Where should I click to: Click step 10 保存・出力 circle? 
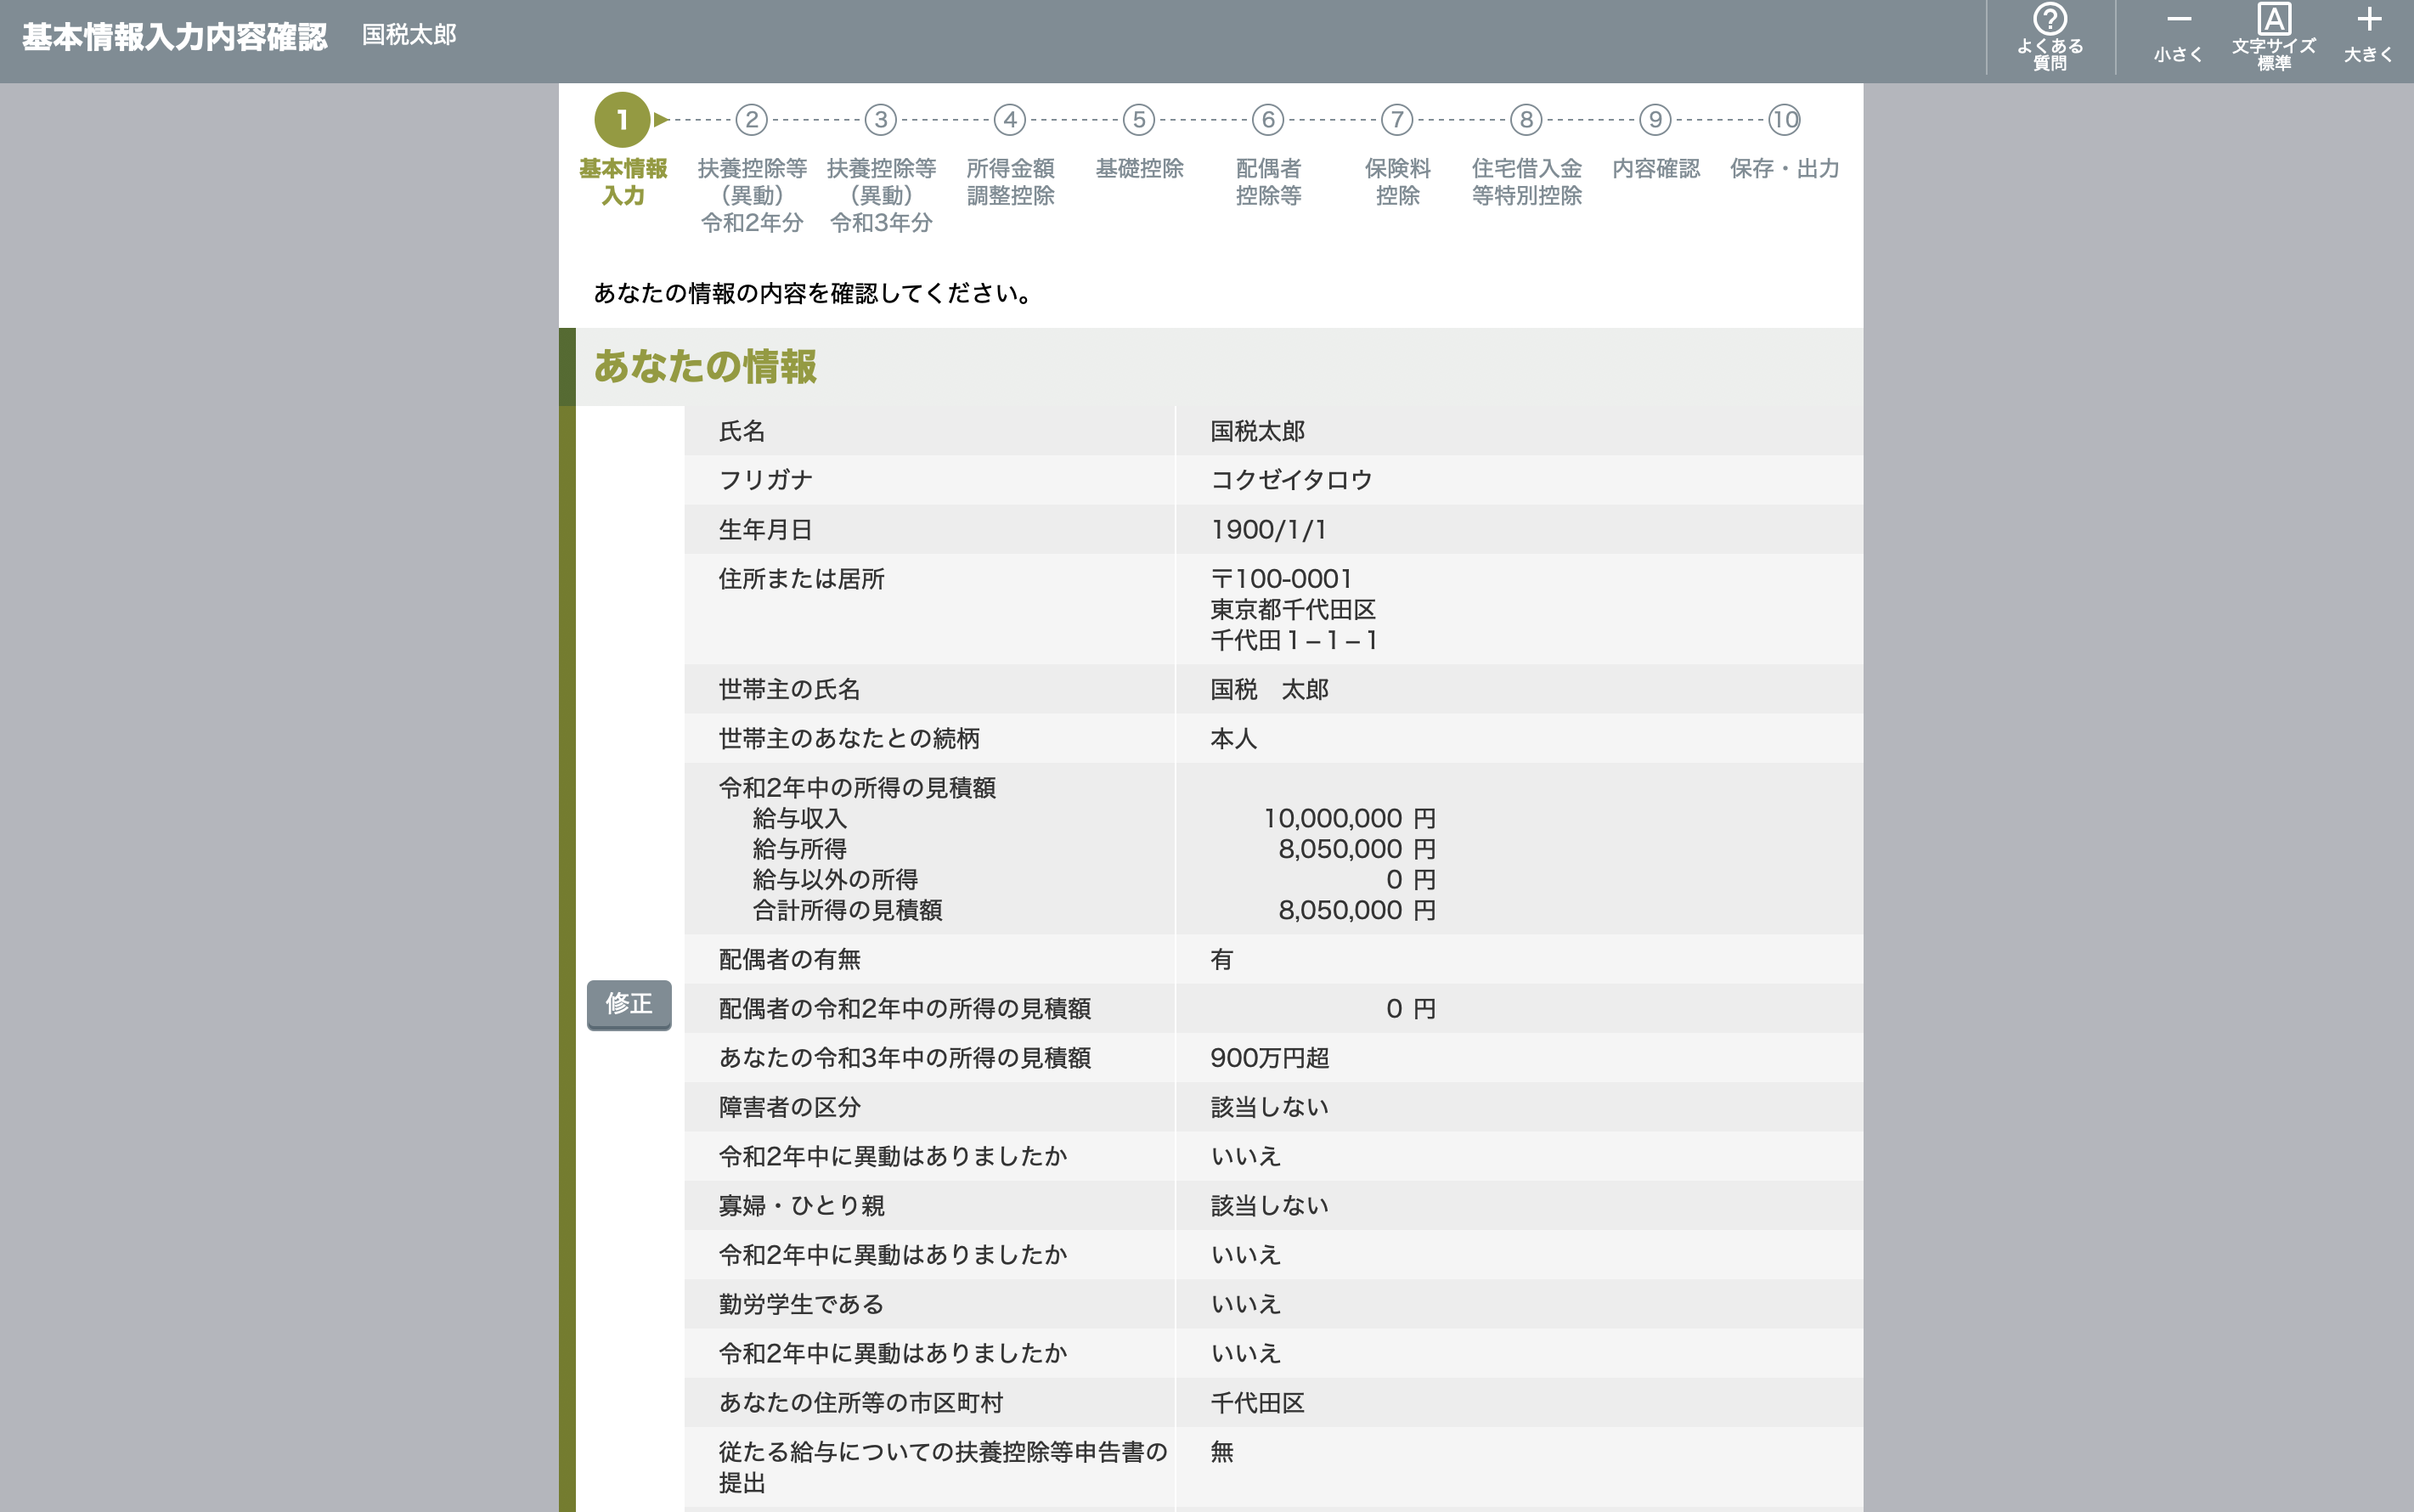pos(1784,120)
